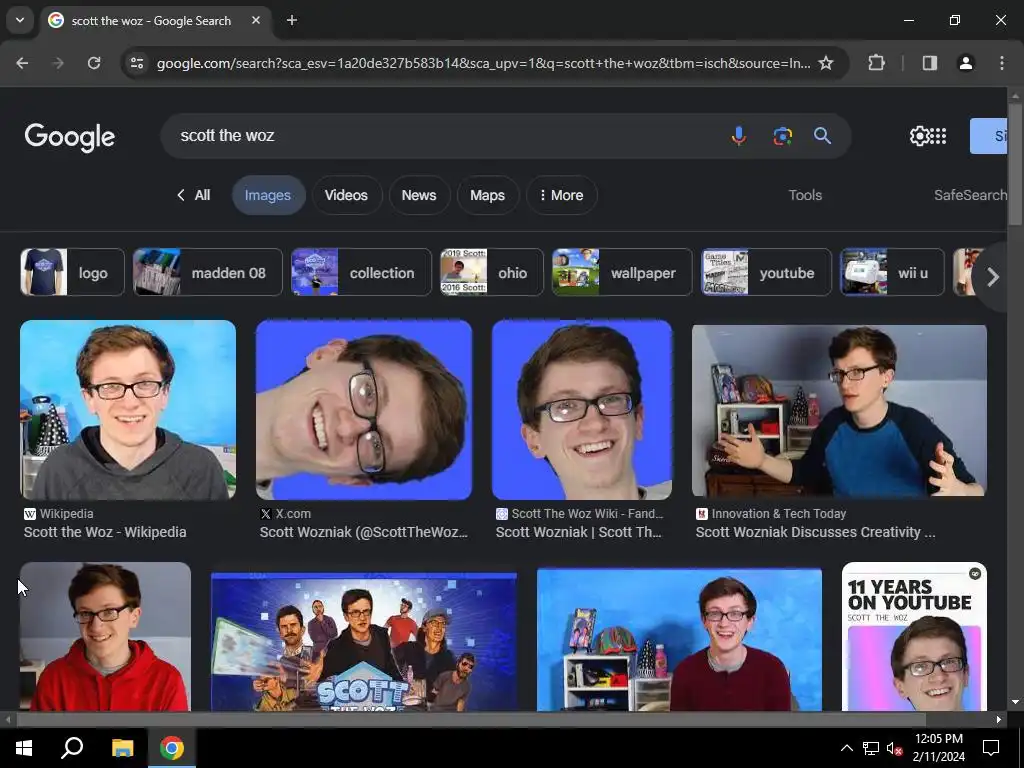Screen dimensions: 1024x768
Task: Open the maroon sweater image thumbnail
Action: pyautogui.click(x=679, y=639)
